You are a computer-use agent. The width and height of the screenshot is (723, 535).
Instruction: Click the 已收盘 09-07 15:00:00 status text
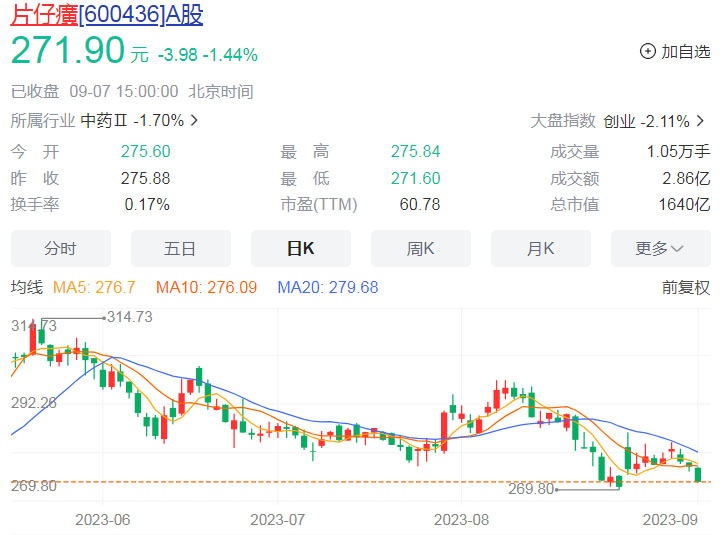pos(95,91)
